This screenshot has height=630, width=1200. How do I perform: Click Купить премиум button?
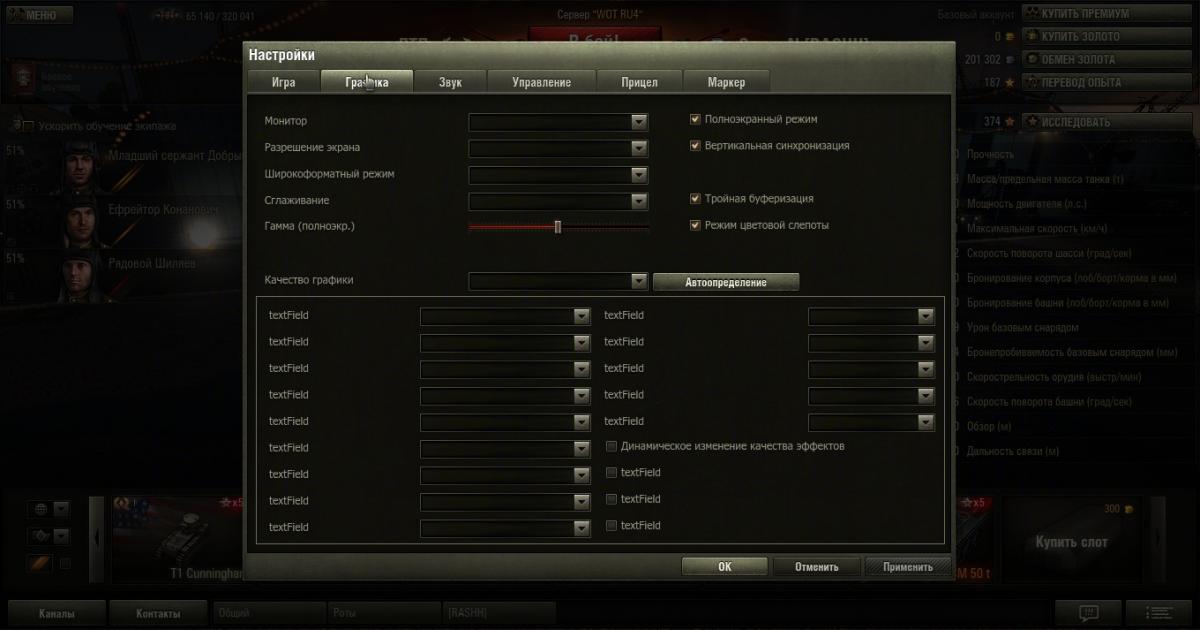[x=1106, y=14]
